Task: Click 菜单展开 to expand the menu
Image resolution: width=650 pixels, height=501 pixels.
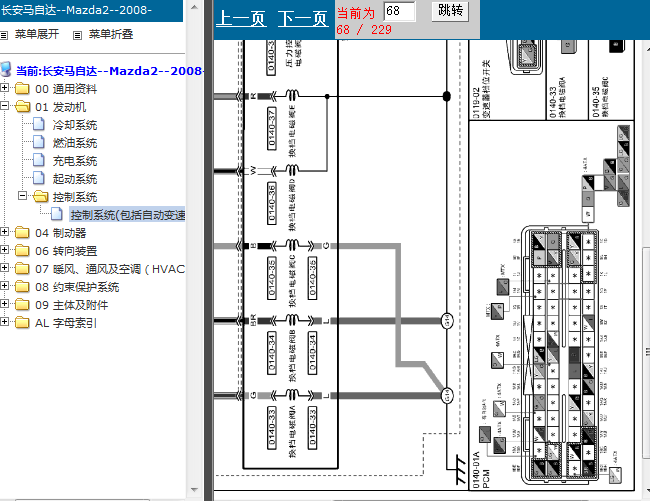Action: pyautogui.click(x=37, y=34)
